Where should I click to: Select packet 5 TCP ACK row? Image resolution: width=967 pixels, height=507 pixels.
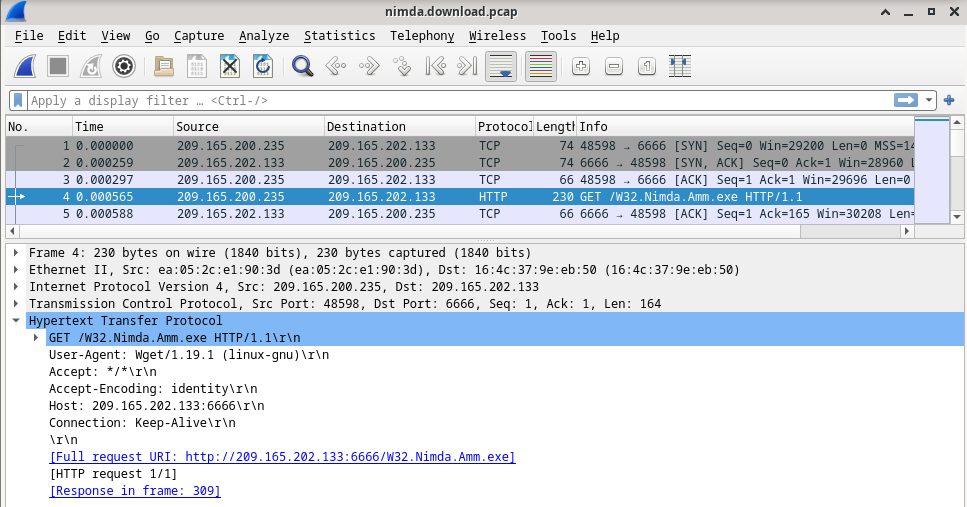(x=460, y=213)
